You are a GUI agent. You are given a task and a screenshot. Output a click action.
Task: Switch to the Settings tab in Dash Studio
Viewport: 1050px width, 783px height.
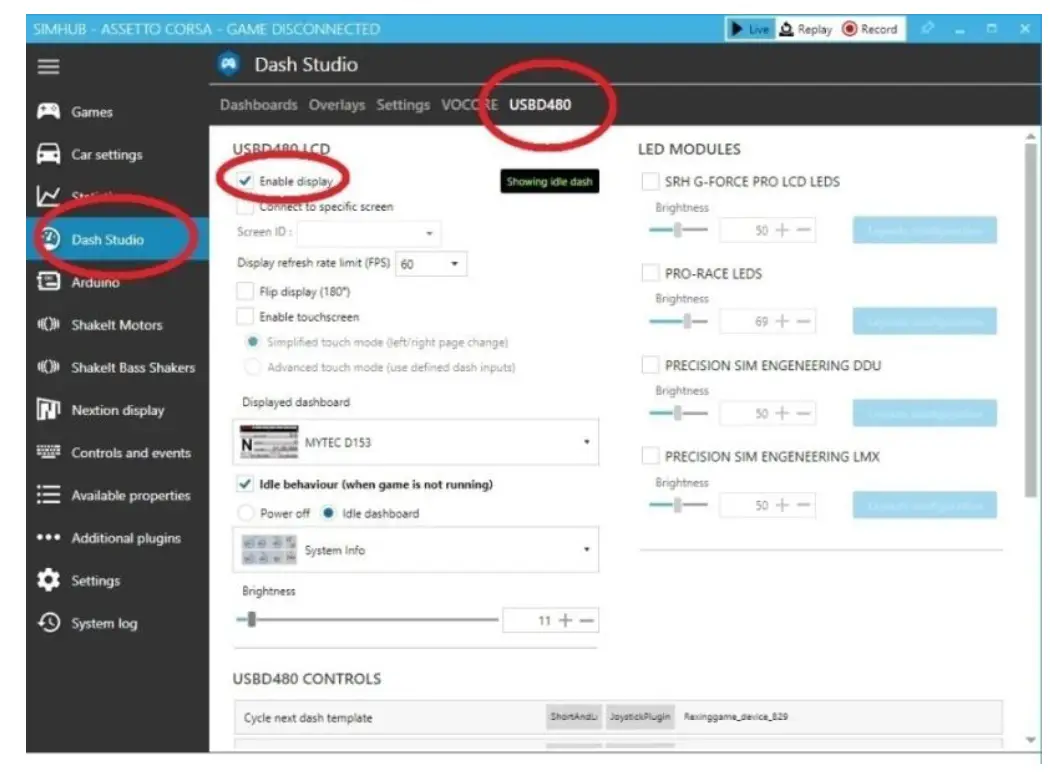tap(403, 104)
